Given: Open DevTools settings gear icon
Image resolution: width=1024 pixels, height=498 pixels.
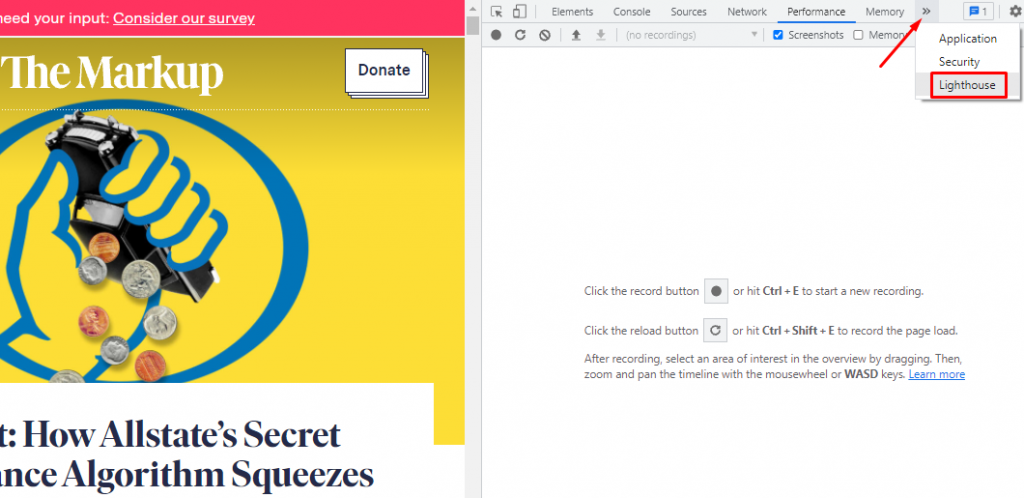Looking at the screenshot, I should click(x=1018, y=12).
